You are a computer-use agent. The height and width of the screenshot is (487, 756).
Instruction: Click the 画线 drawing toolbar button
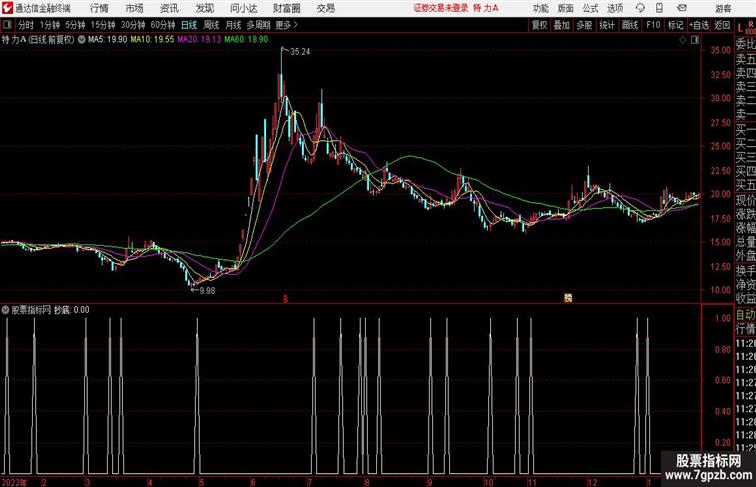pyautogui.click(x=630, y=25)
